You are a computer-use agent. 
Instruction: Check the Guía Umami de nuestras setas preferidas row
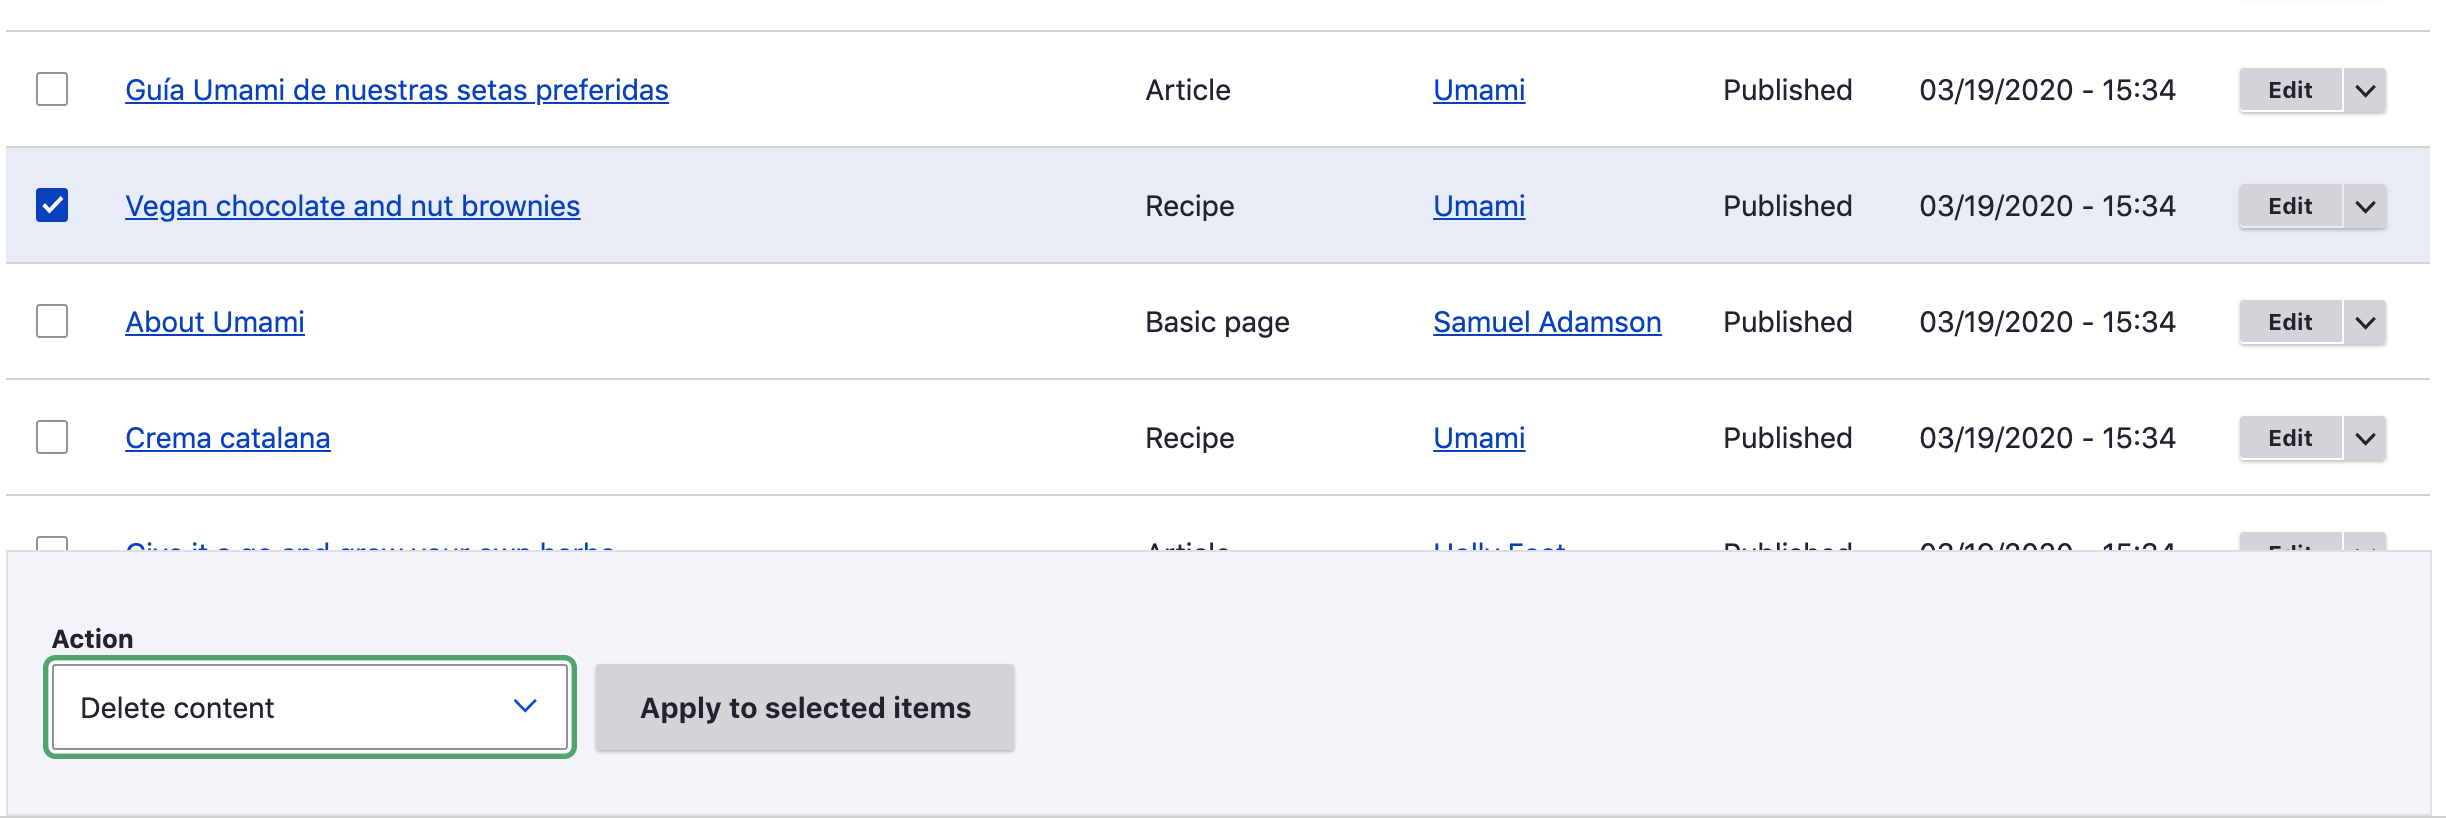coord(52,89)
